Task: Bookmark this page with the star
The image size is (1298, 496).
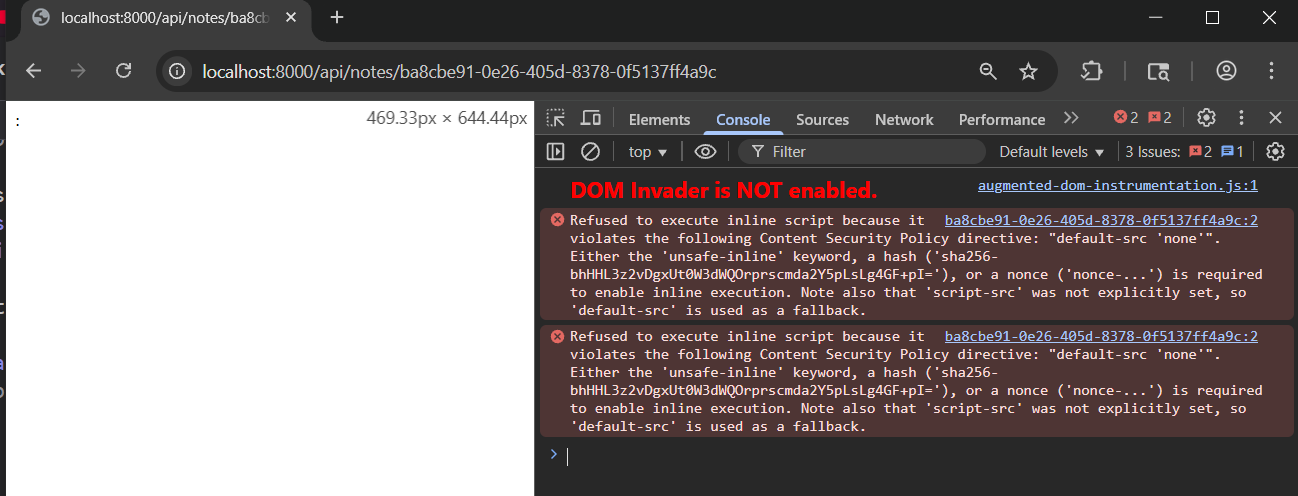Action: (x=1028, y=71)
